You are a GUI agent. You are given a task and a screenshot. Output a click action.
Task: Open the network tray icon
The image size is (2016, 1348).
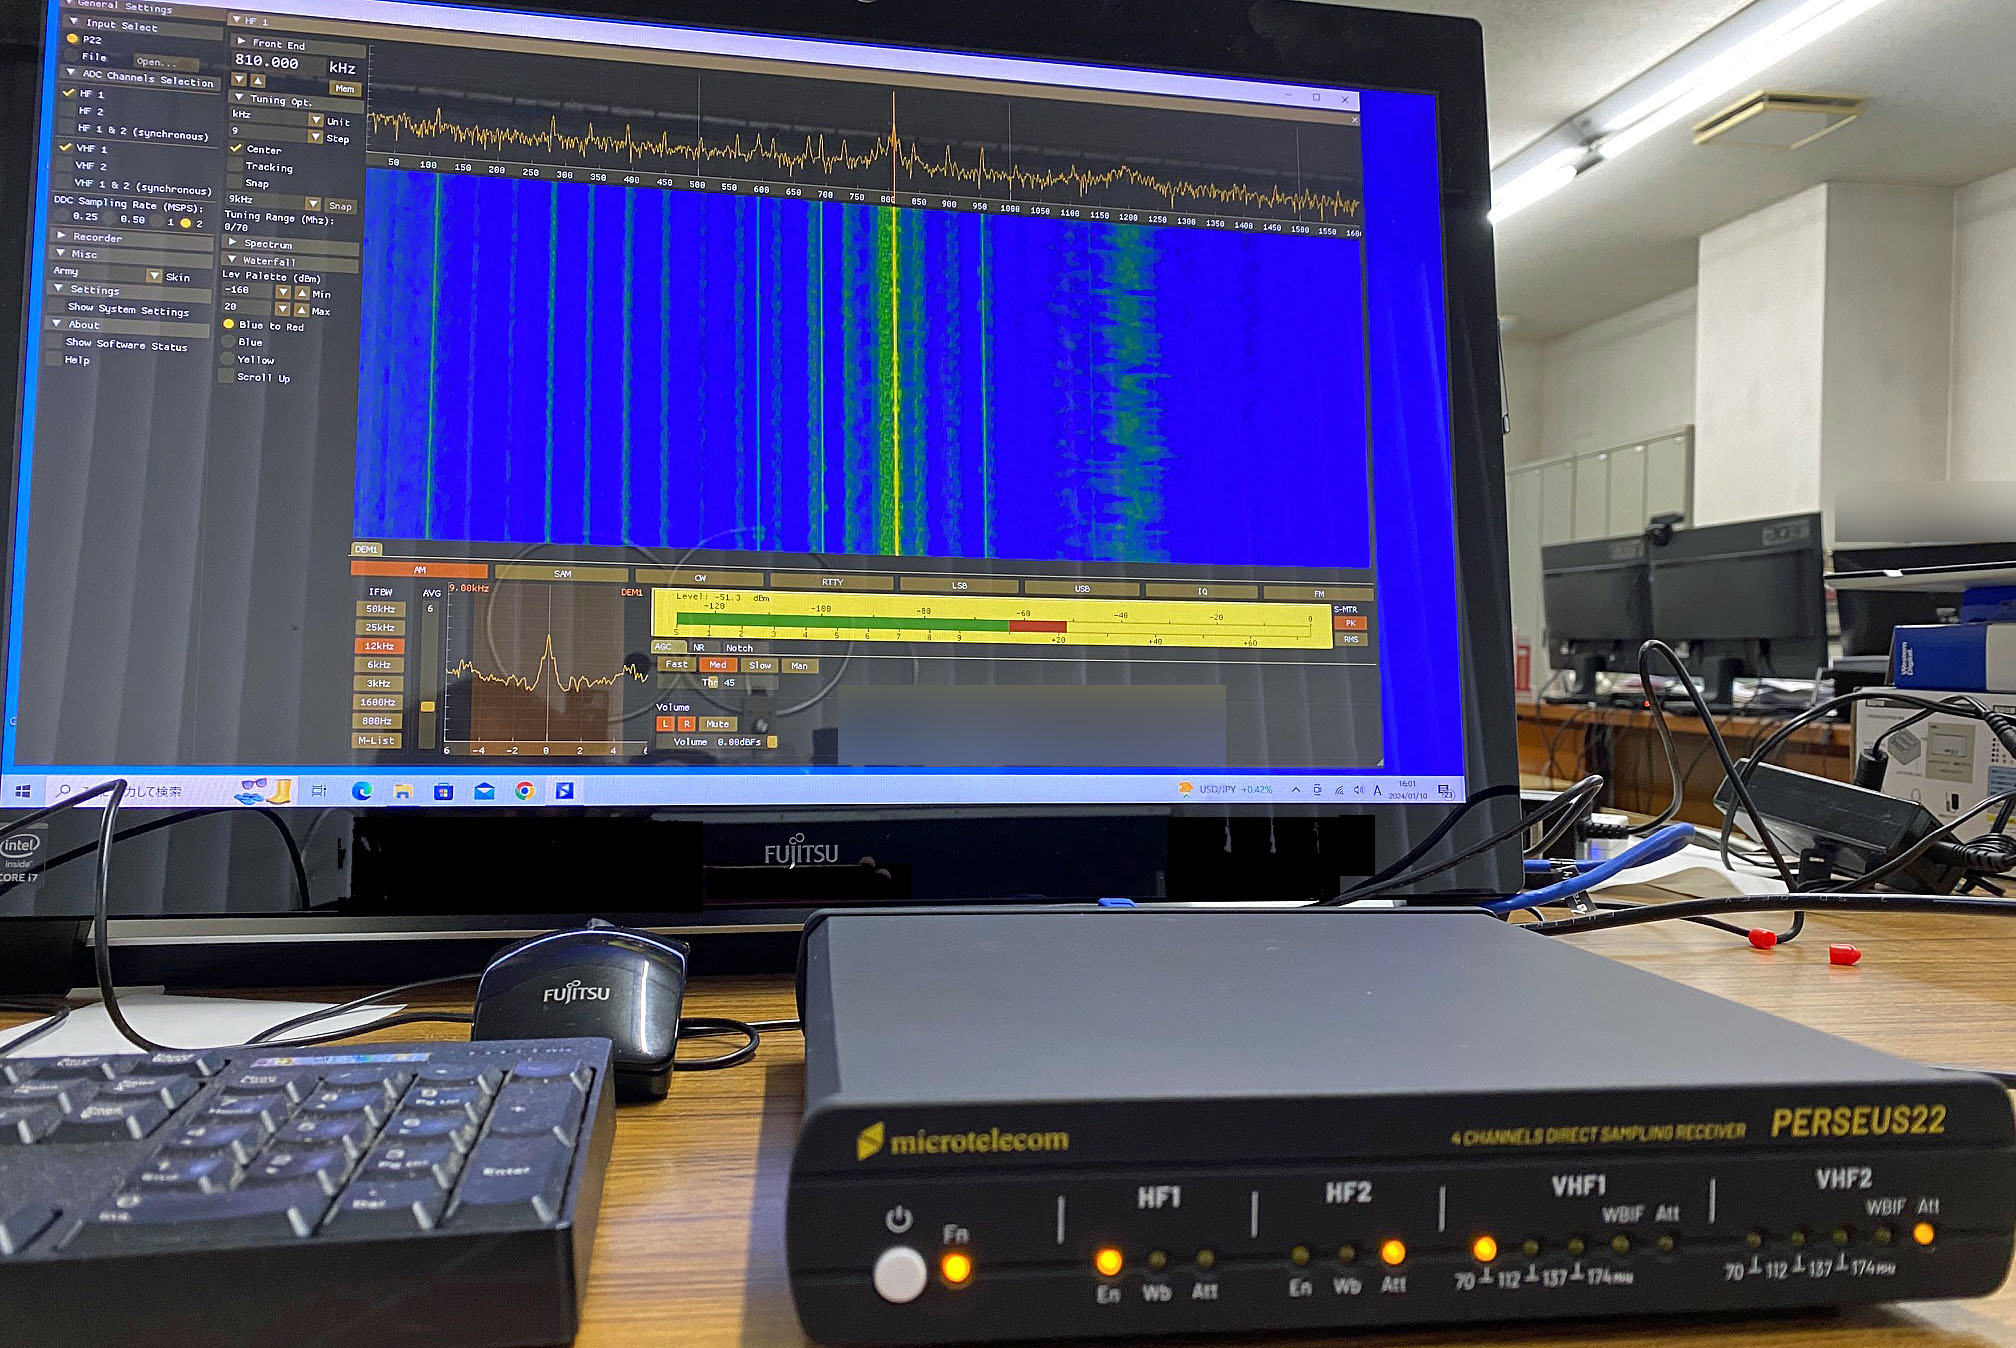(1339, 790)
